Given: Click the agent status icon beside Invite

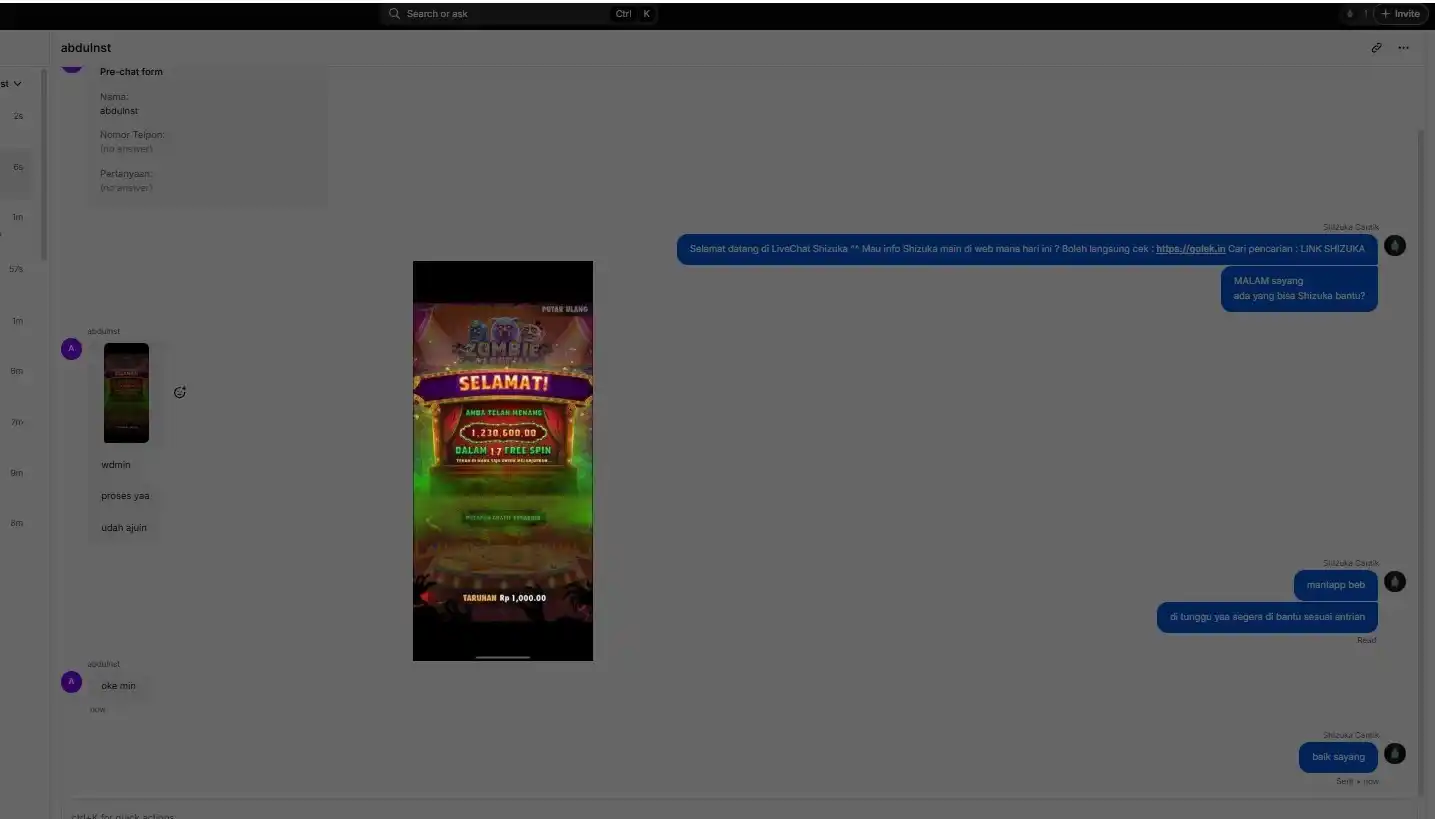Looking at the screenshot, I should [1350, 14].
